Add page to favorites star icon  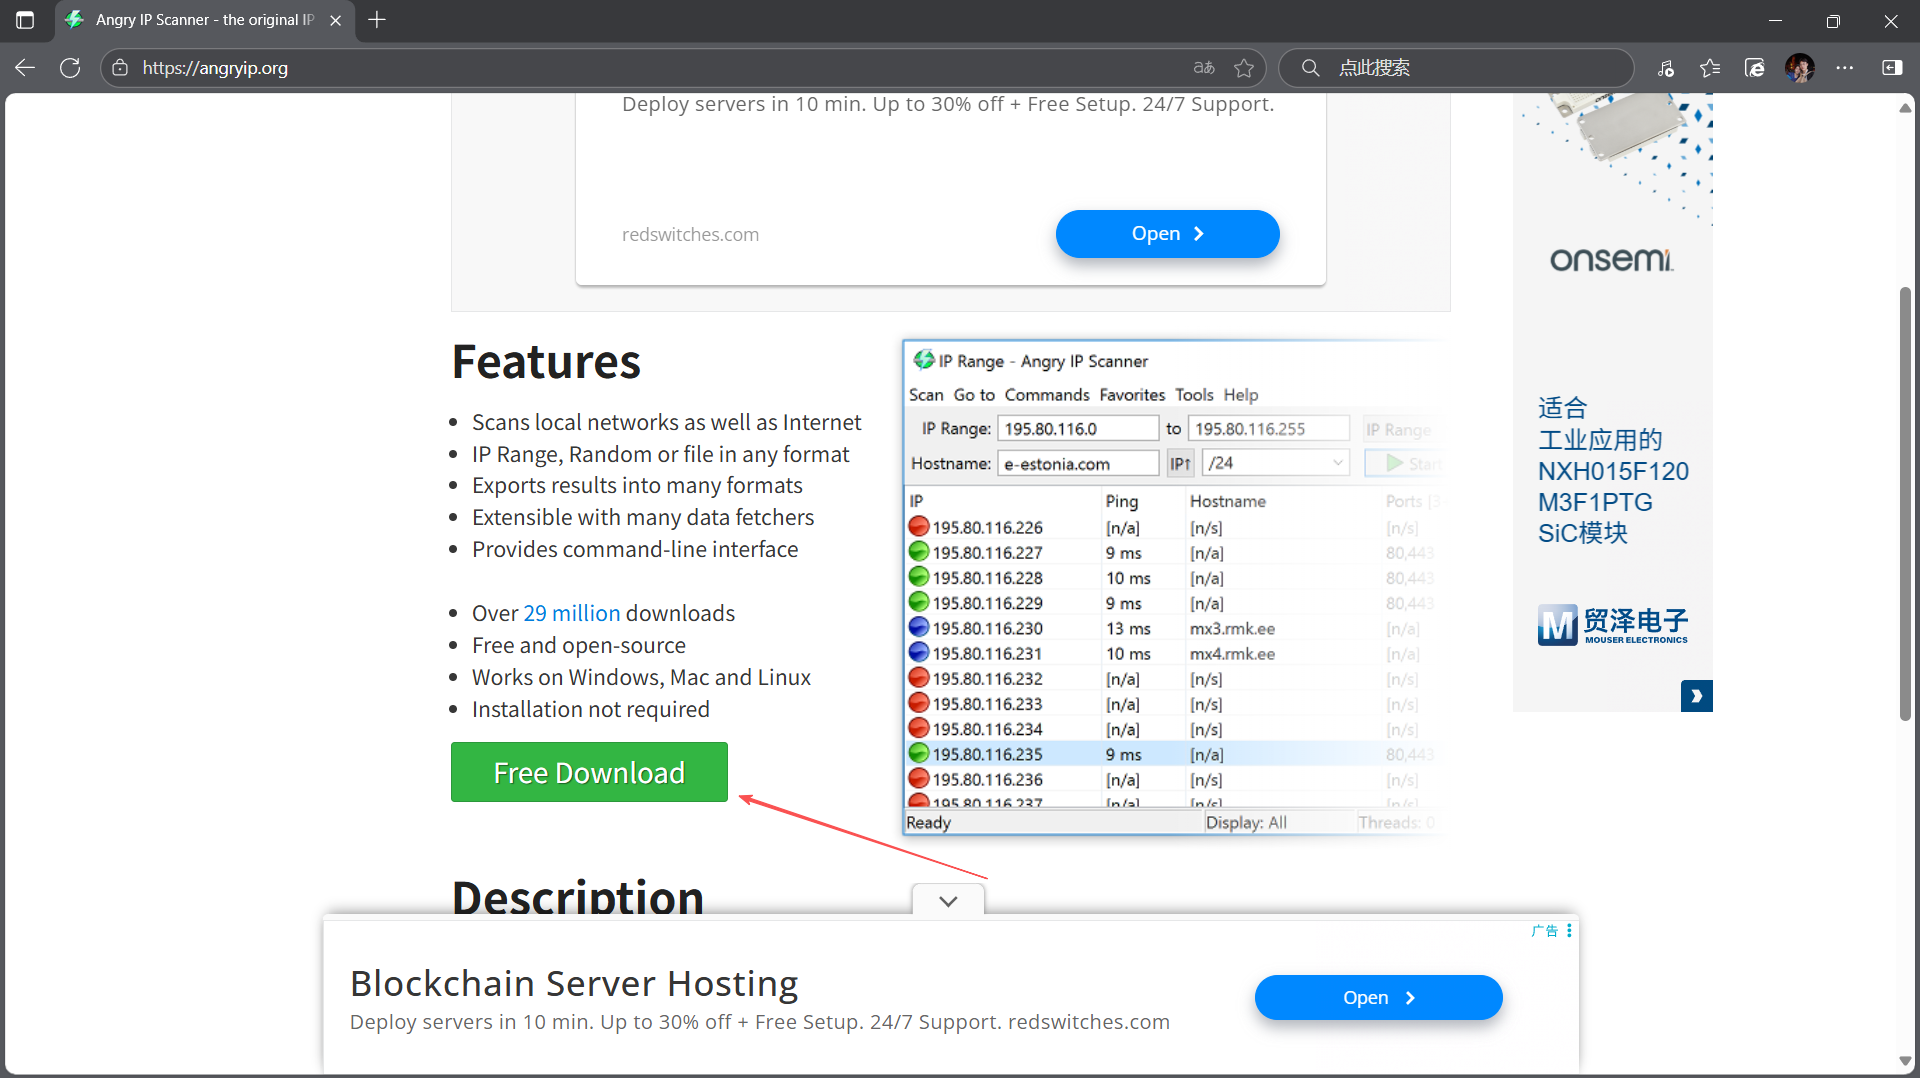click(x=1244, y=67)
